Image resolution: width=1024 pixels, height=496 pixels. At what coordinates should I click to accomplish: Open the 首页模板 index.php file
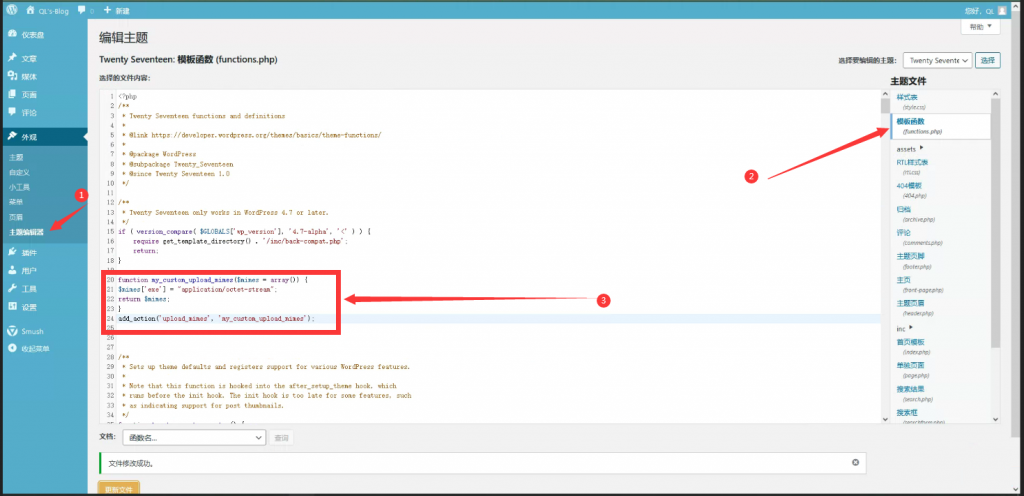tap(912, 346)
